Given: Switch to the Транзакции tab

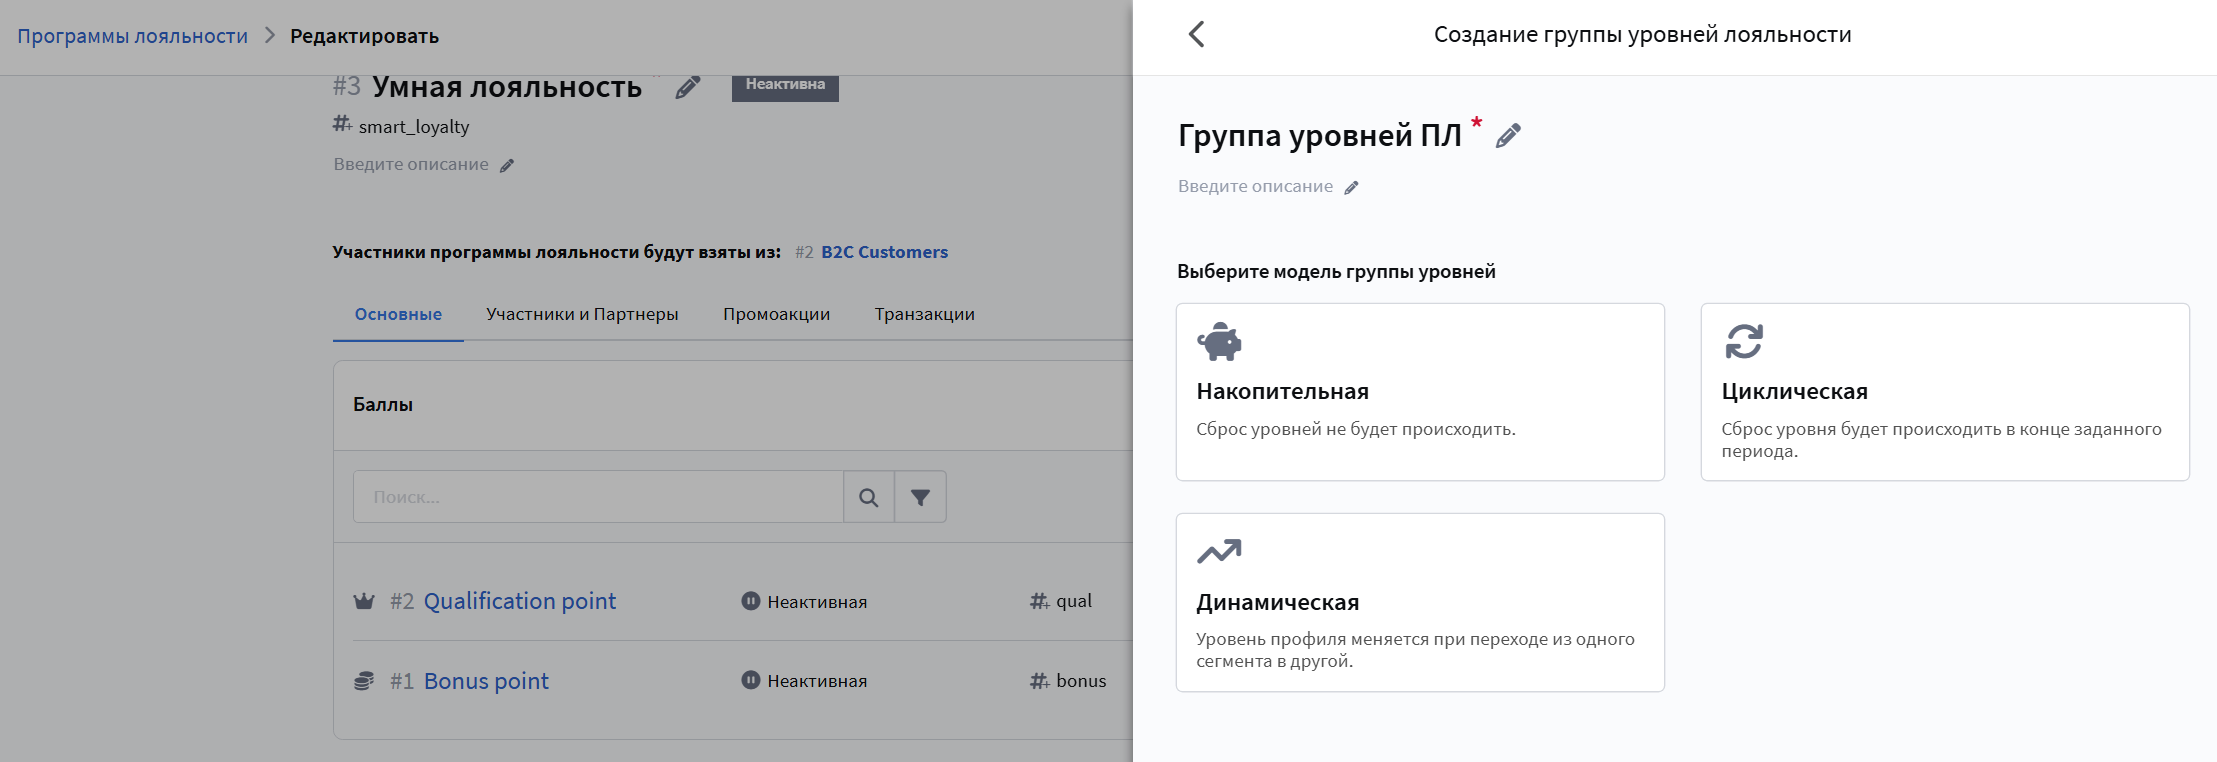Looking at the screenshot, I should point(925,314).
